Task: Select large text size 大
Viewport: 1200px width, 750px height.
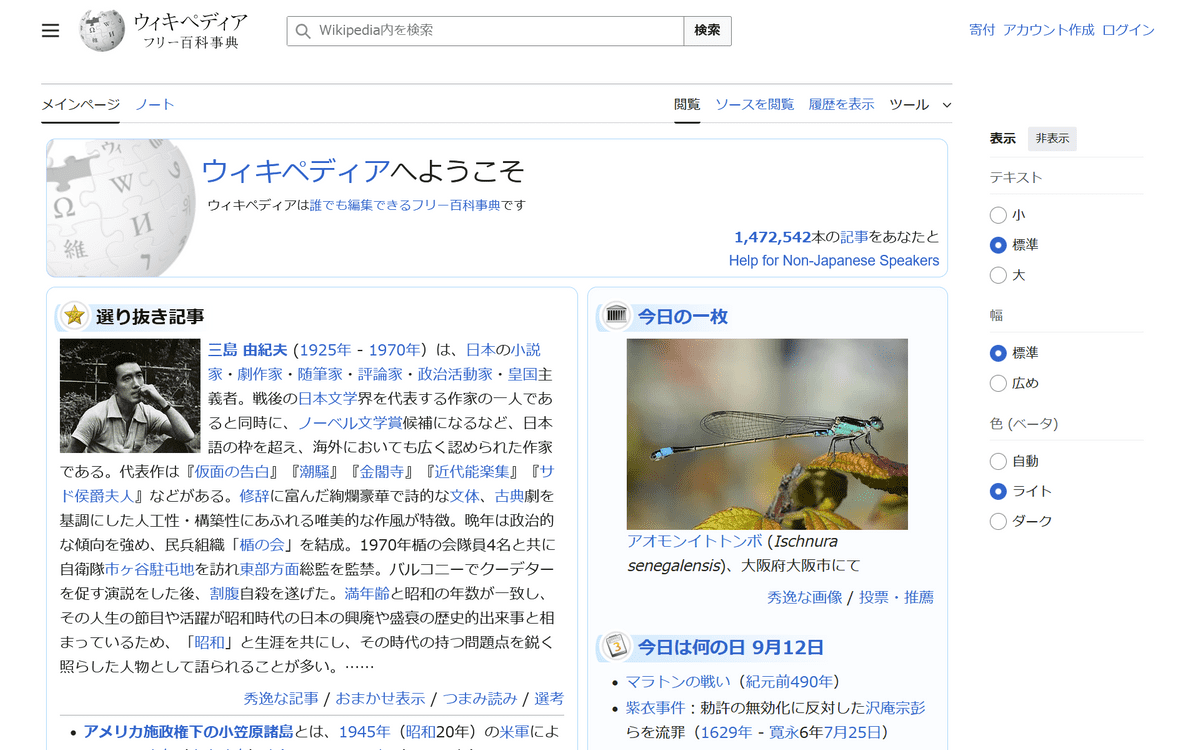Action: tap(998, 275)
